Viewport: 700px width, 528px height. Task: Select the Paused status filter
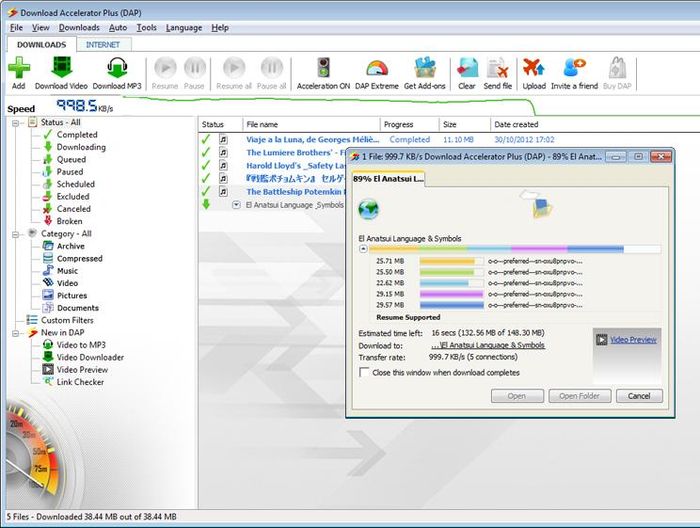point(70,172)
